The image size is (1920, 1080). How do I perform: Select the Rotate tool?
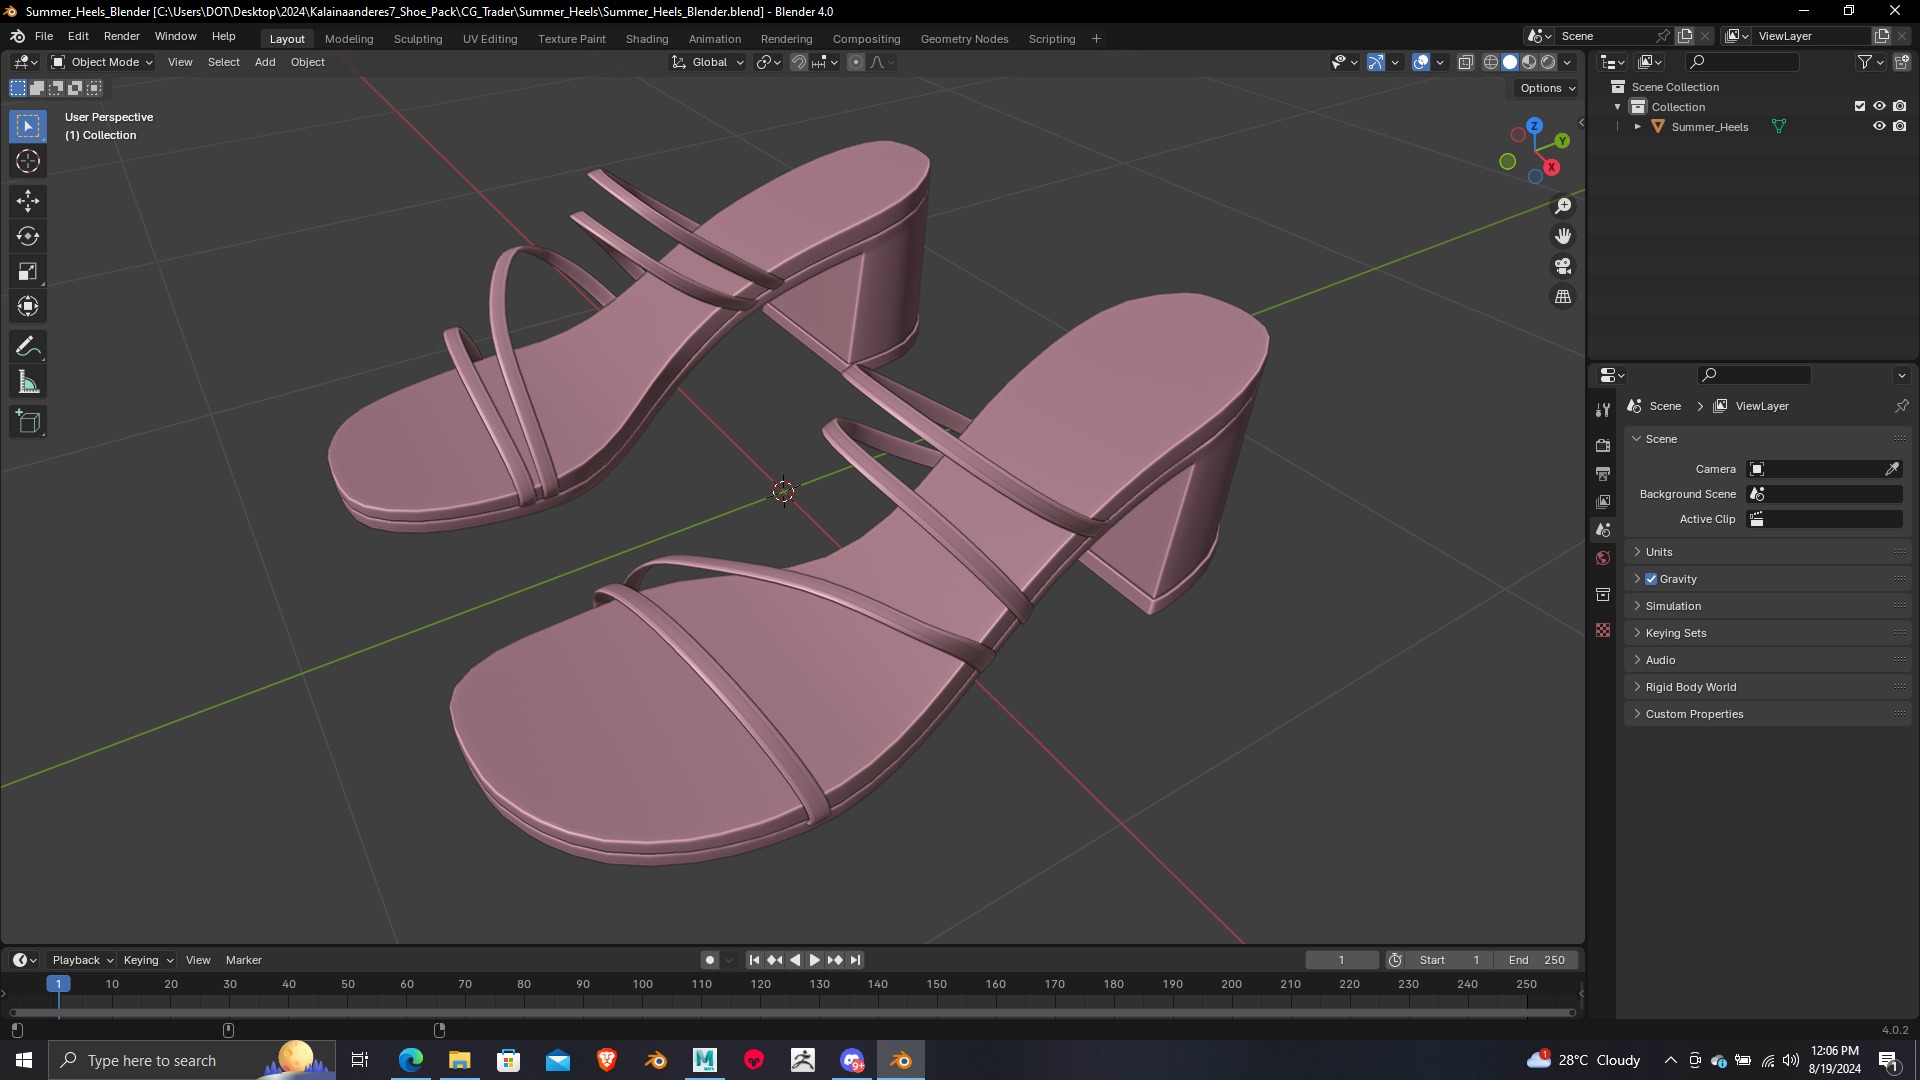pos(28,236)
